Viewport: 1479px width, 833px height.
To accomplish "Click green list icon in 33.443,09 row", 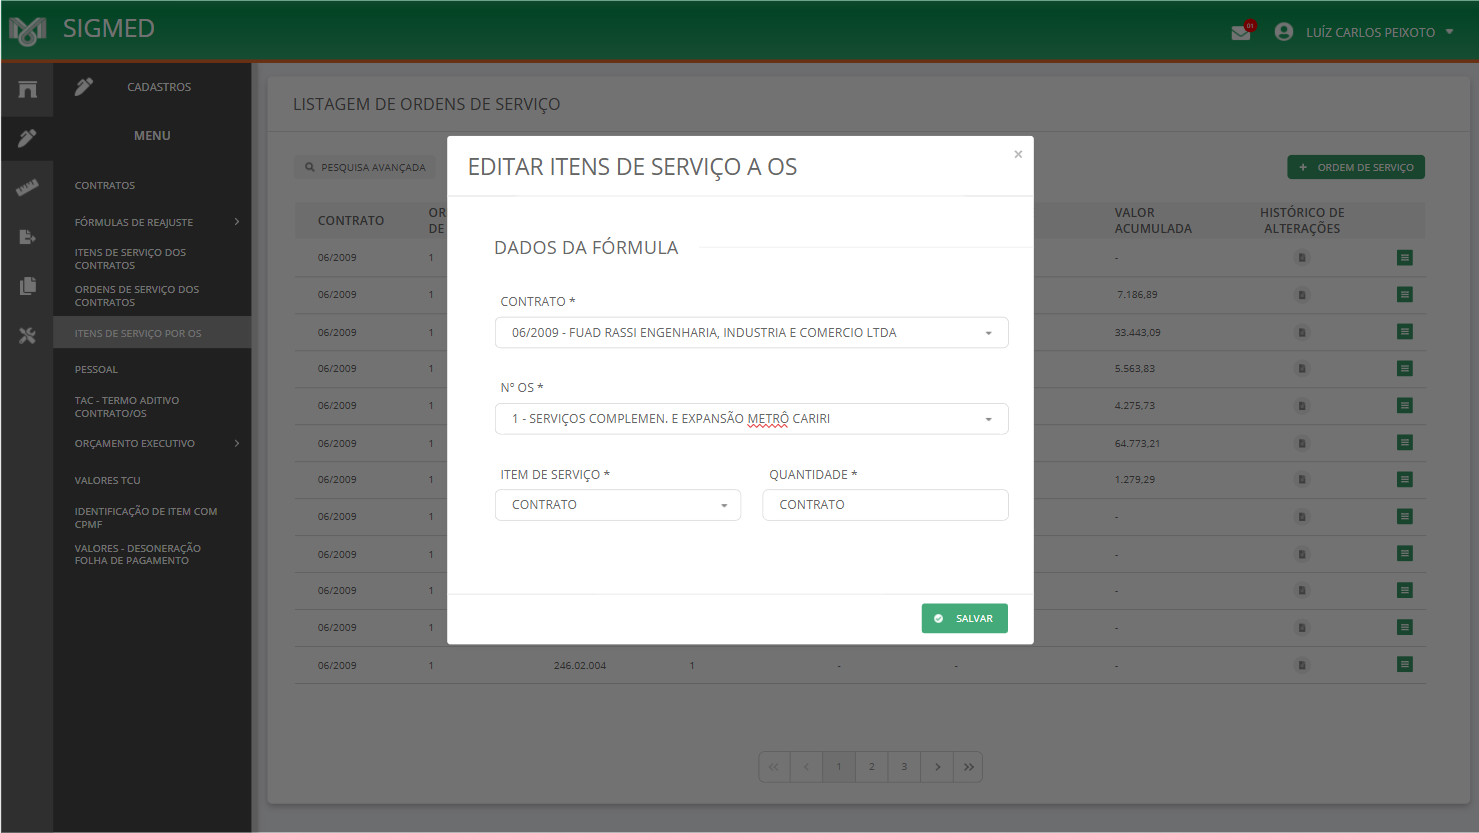I will click(x=1405, y=332).
